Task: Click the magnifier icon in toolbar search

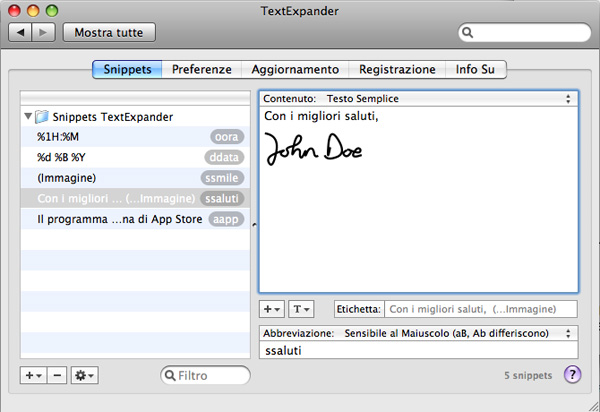Action: [x=468, y=33]
